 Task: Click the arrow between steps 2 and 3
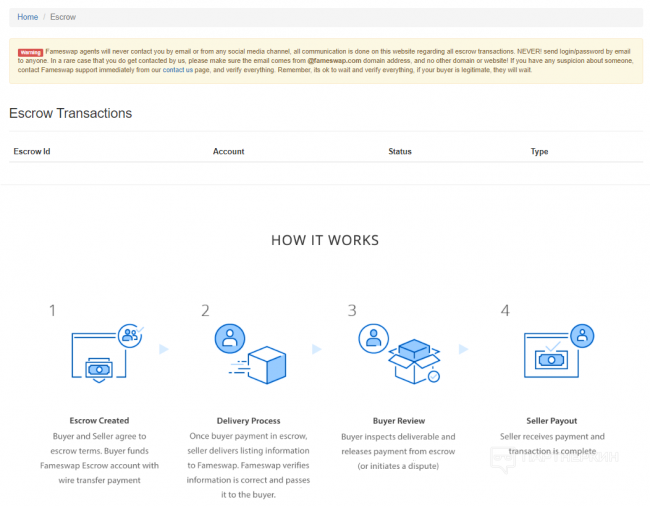(x=317, y=349)
